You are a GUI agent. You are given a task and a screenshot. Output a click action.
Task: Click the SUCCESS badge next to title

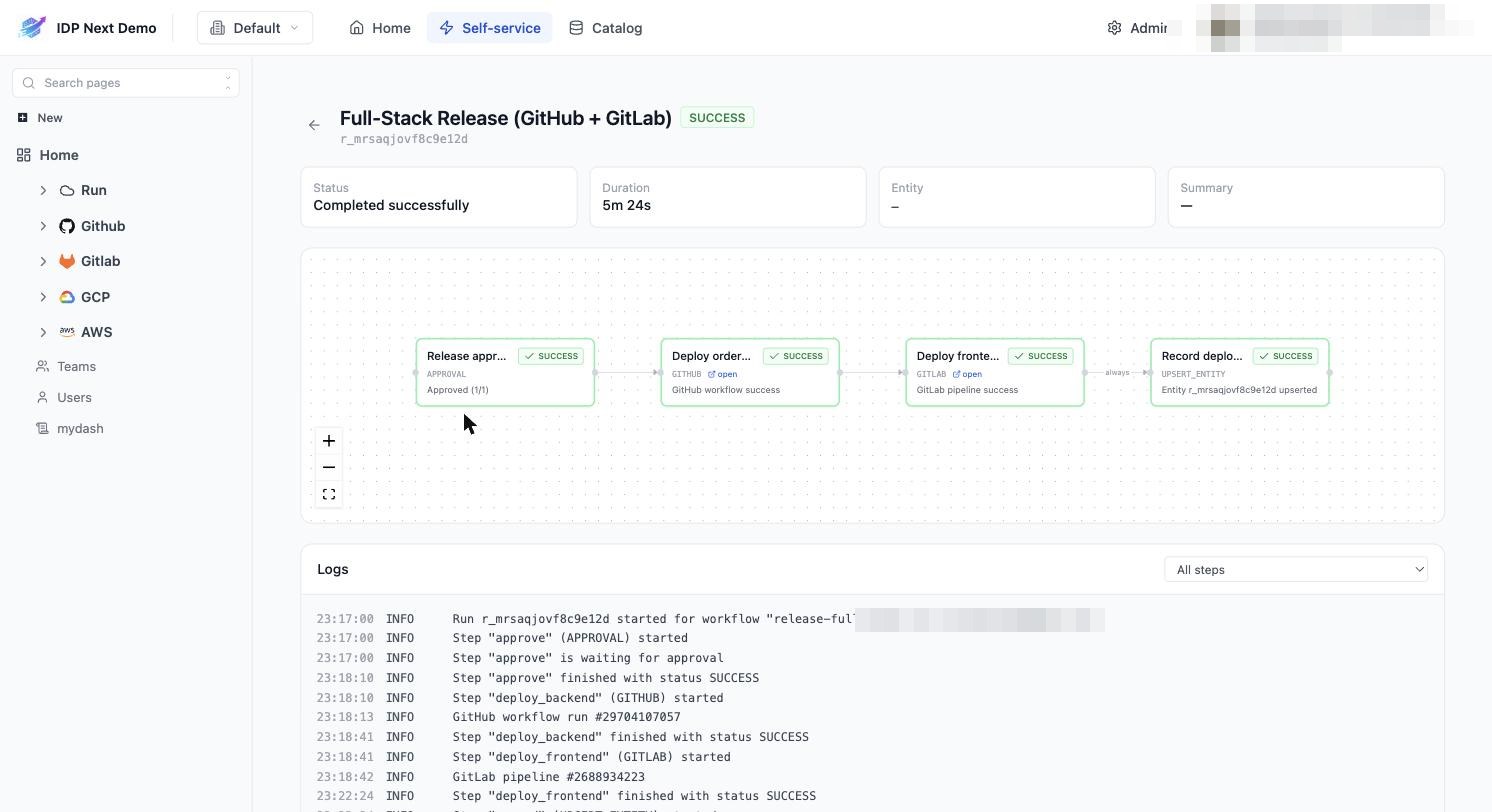717,118
